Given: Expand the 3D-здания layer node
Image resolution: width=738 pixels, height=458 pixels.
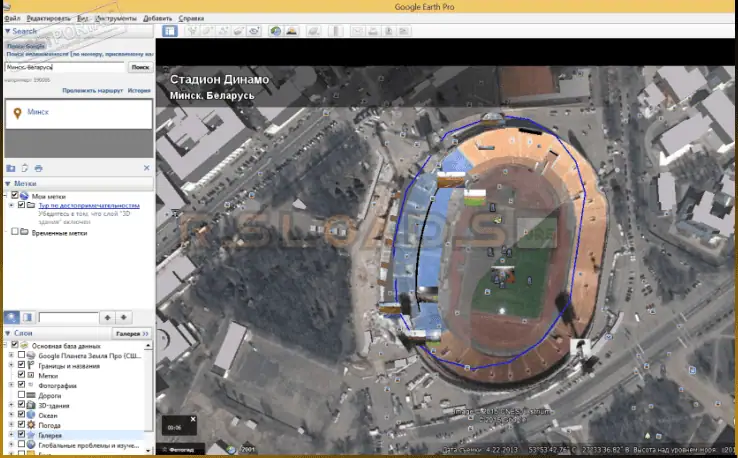Looking at the screenshot, I should point(11,405).
